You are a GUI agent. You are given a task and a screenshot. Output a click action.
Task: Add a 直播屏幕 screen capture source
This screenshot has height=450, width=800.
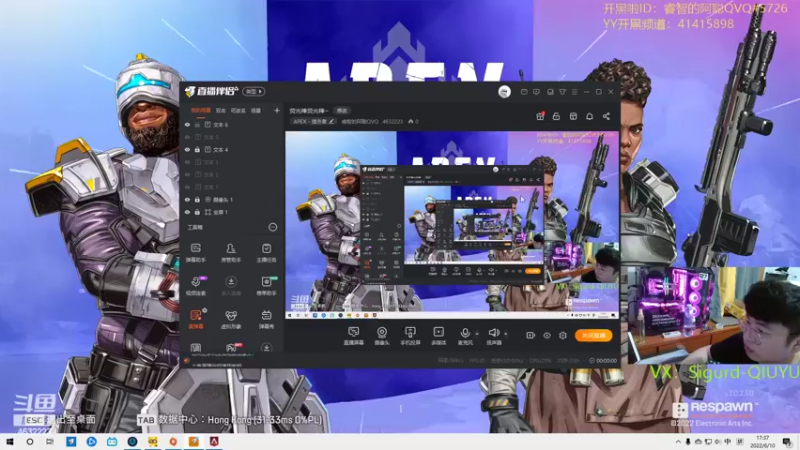pyautogui.click(x=353, y=336)
